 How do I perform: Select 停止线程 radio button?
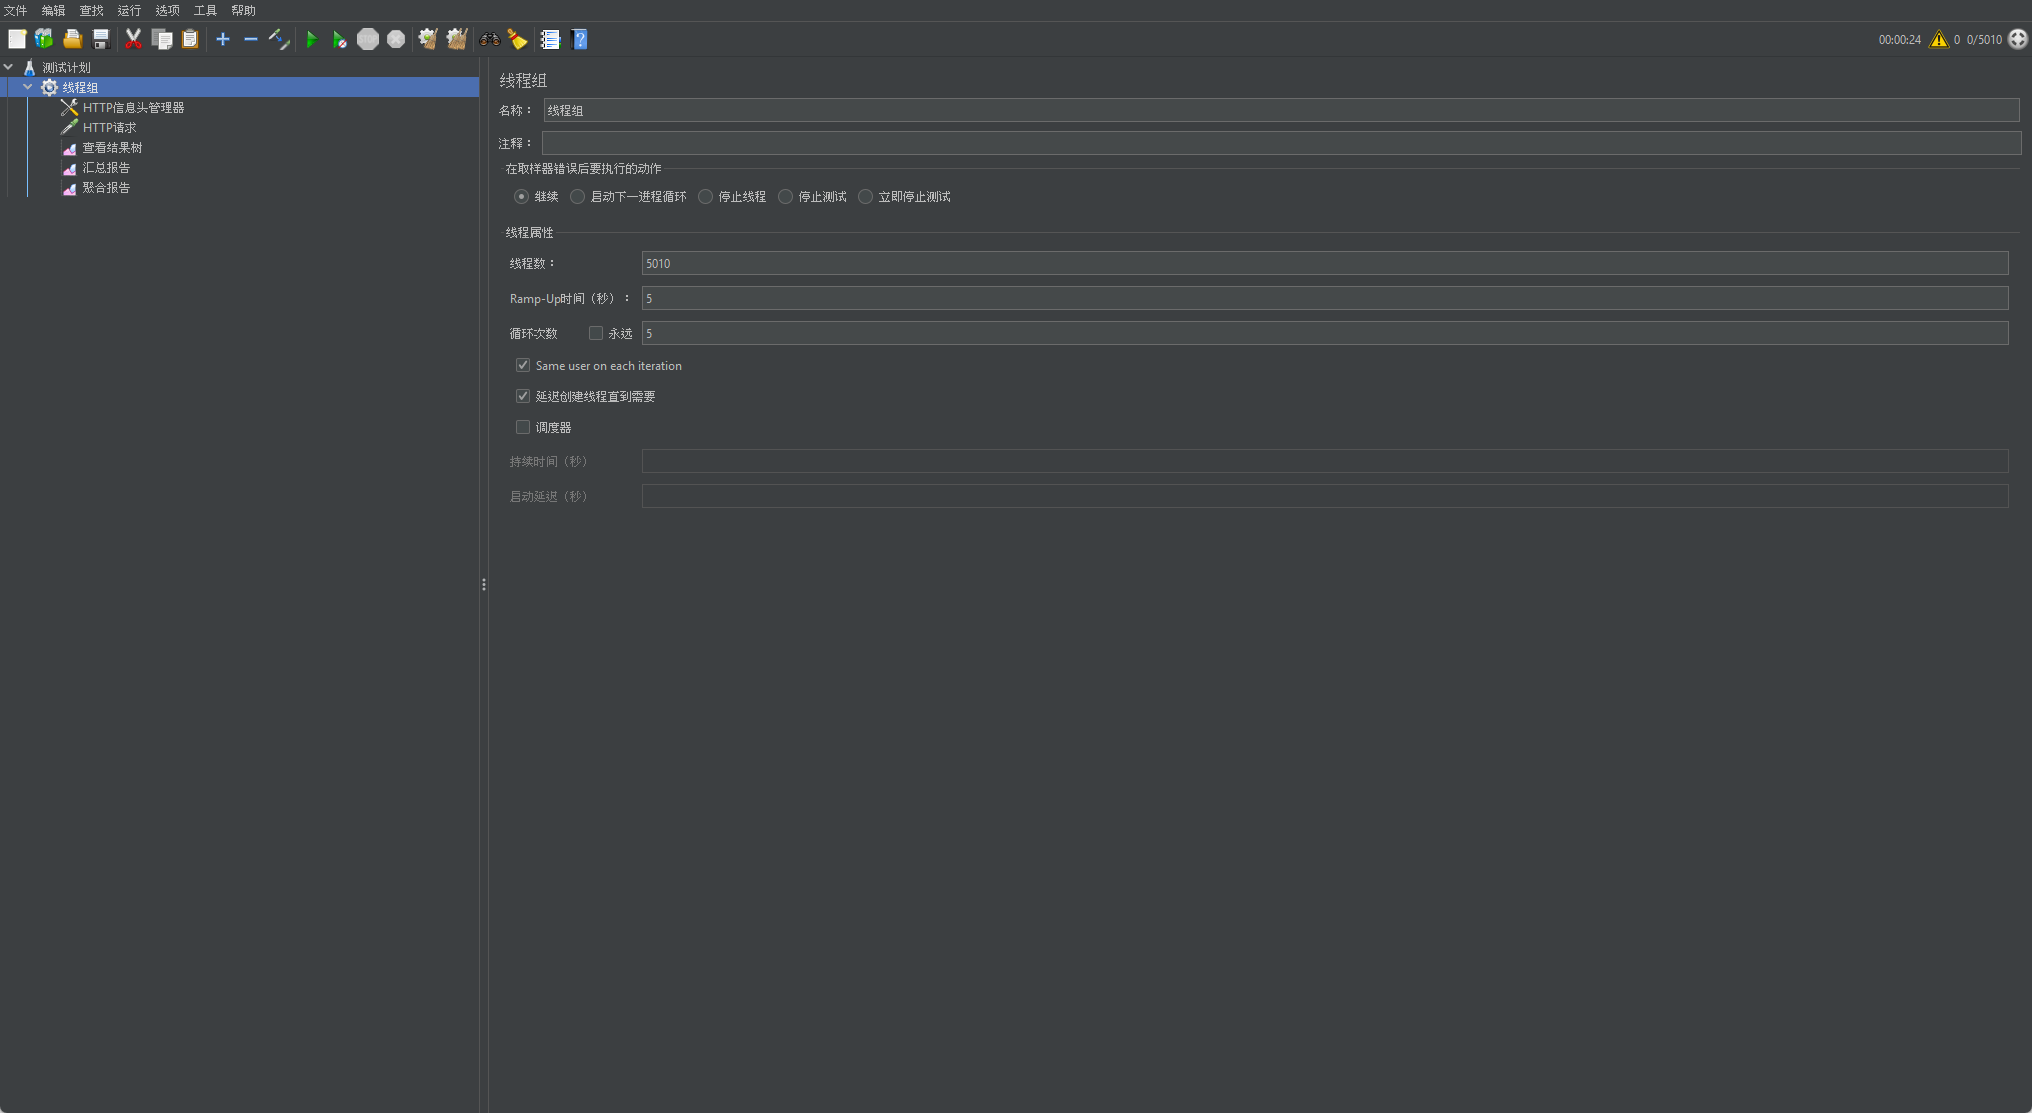(x=706, y=196)
